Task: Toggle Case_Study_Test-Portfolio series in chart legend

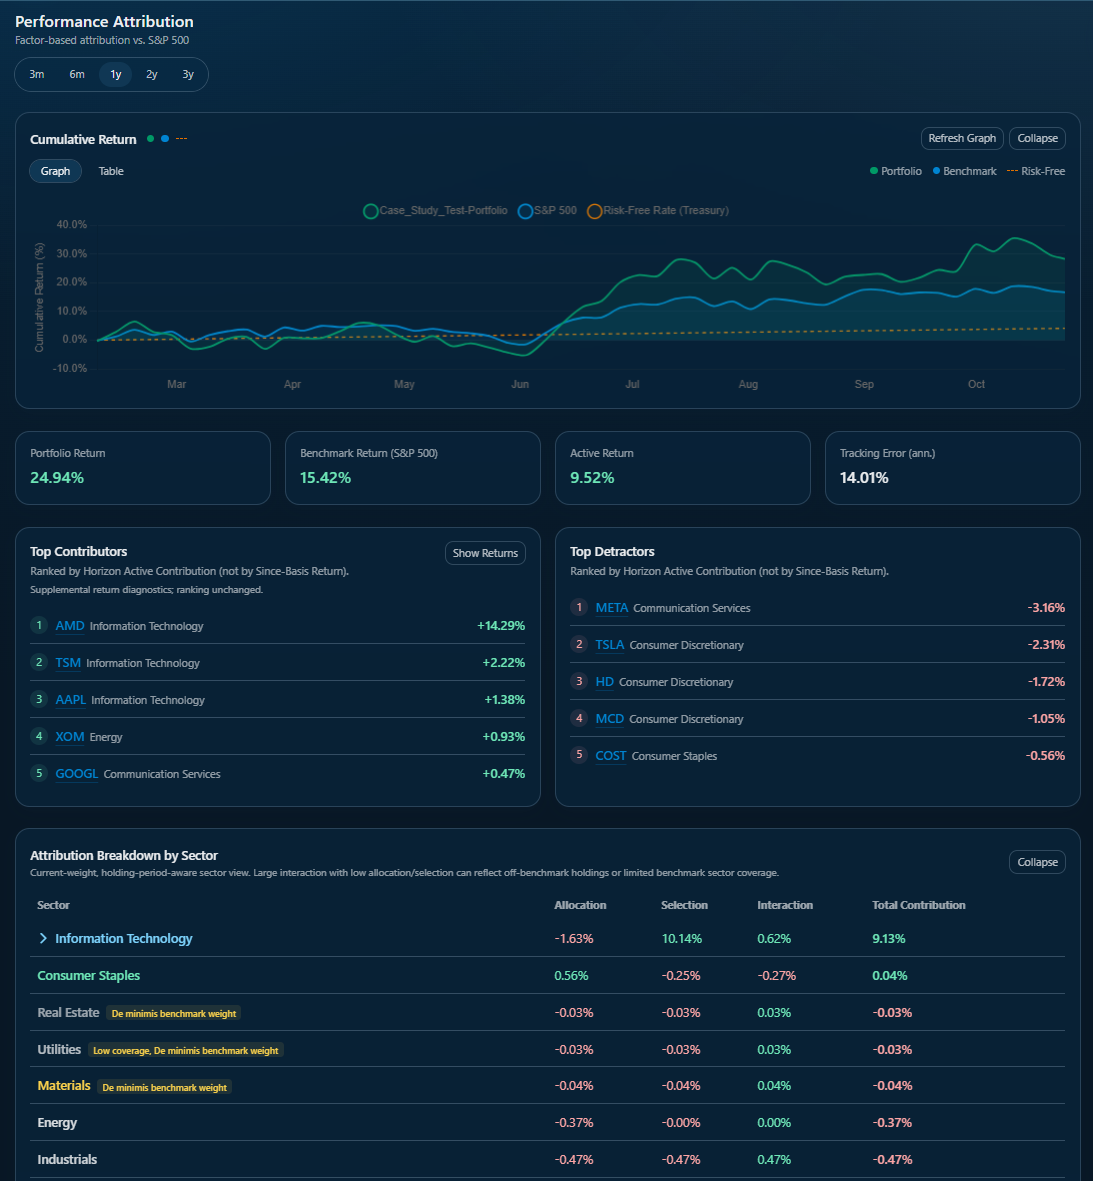Action: tap(435, 211)
